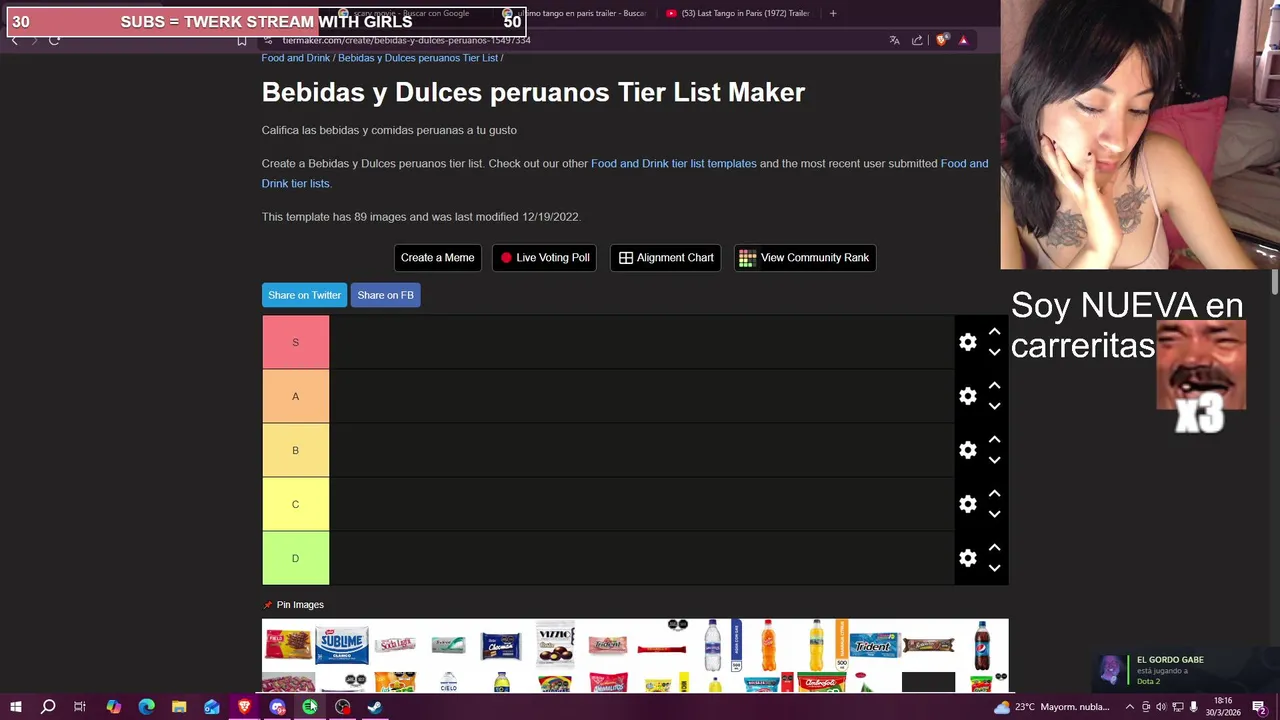
Task: Open the Windows Start menu
Action: 16,707
